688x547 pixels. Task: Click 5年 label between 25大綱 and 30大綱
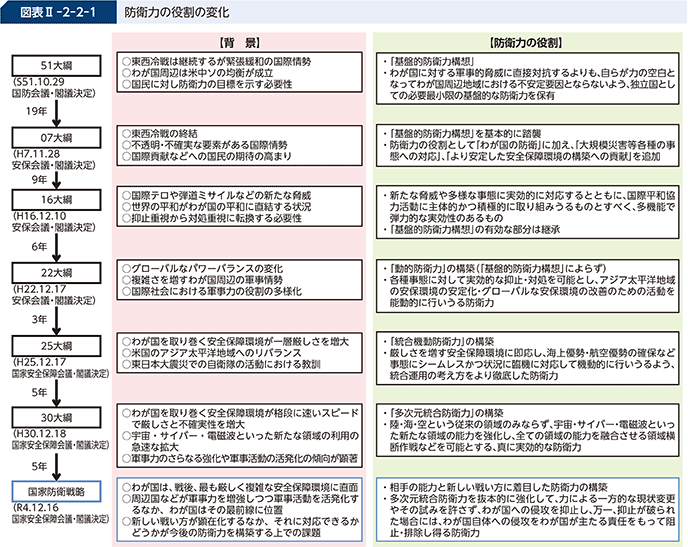(x=39, y=392)
